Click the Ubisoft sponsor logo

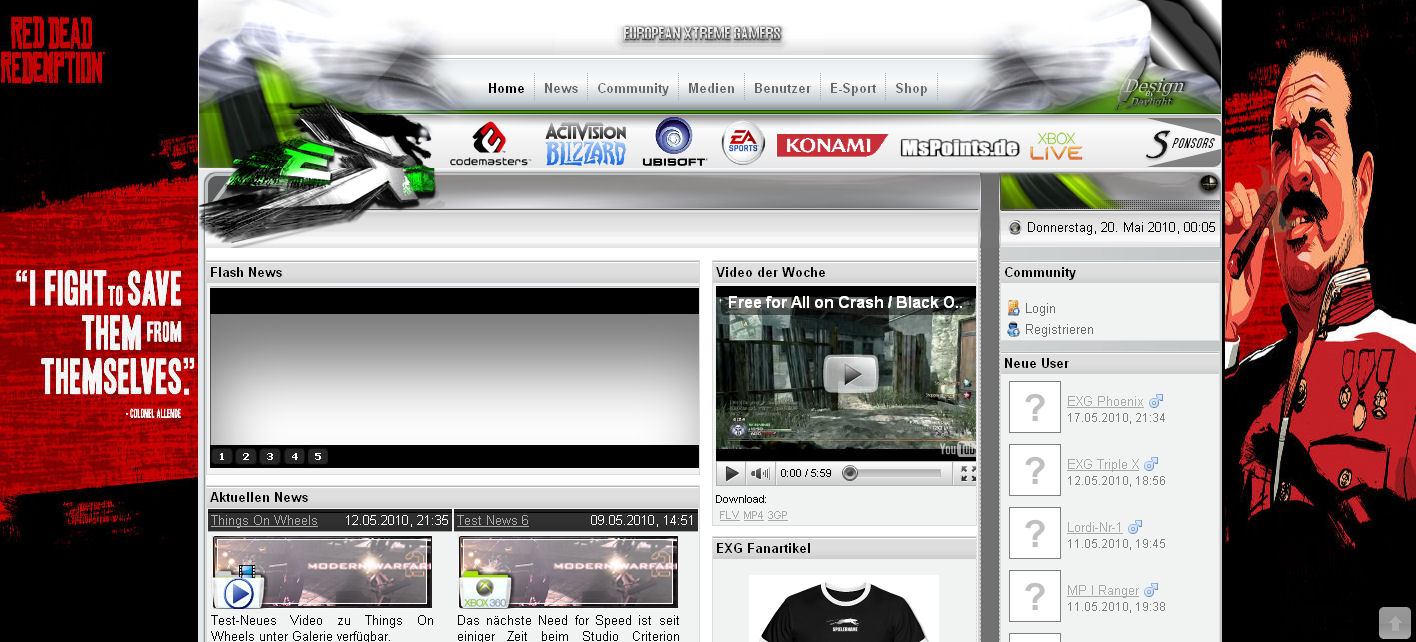point(674,142)
